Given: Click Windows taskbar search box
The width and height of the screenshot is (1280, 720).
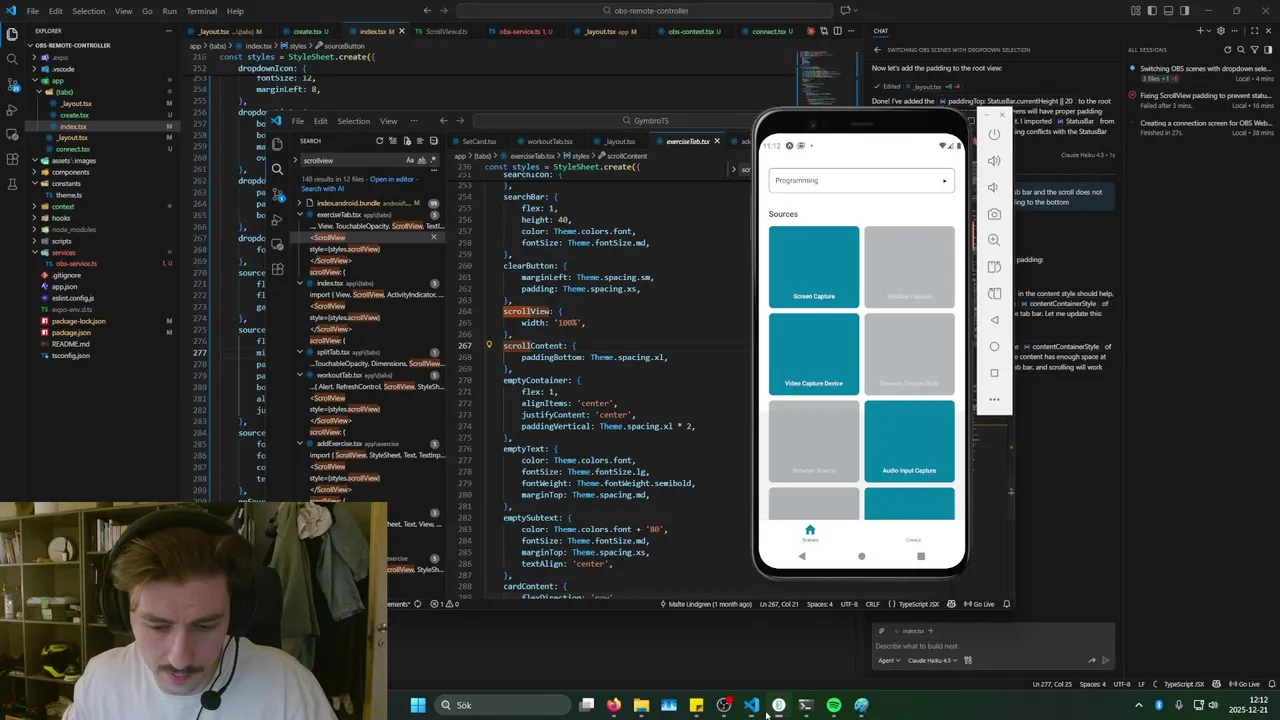Looking at the screenshot, I should tap(503, 705).
